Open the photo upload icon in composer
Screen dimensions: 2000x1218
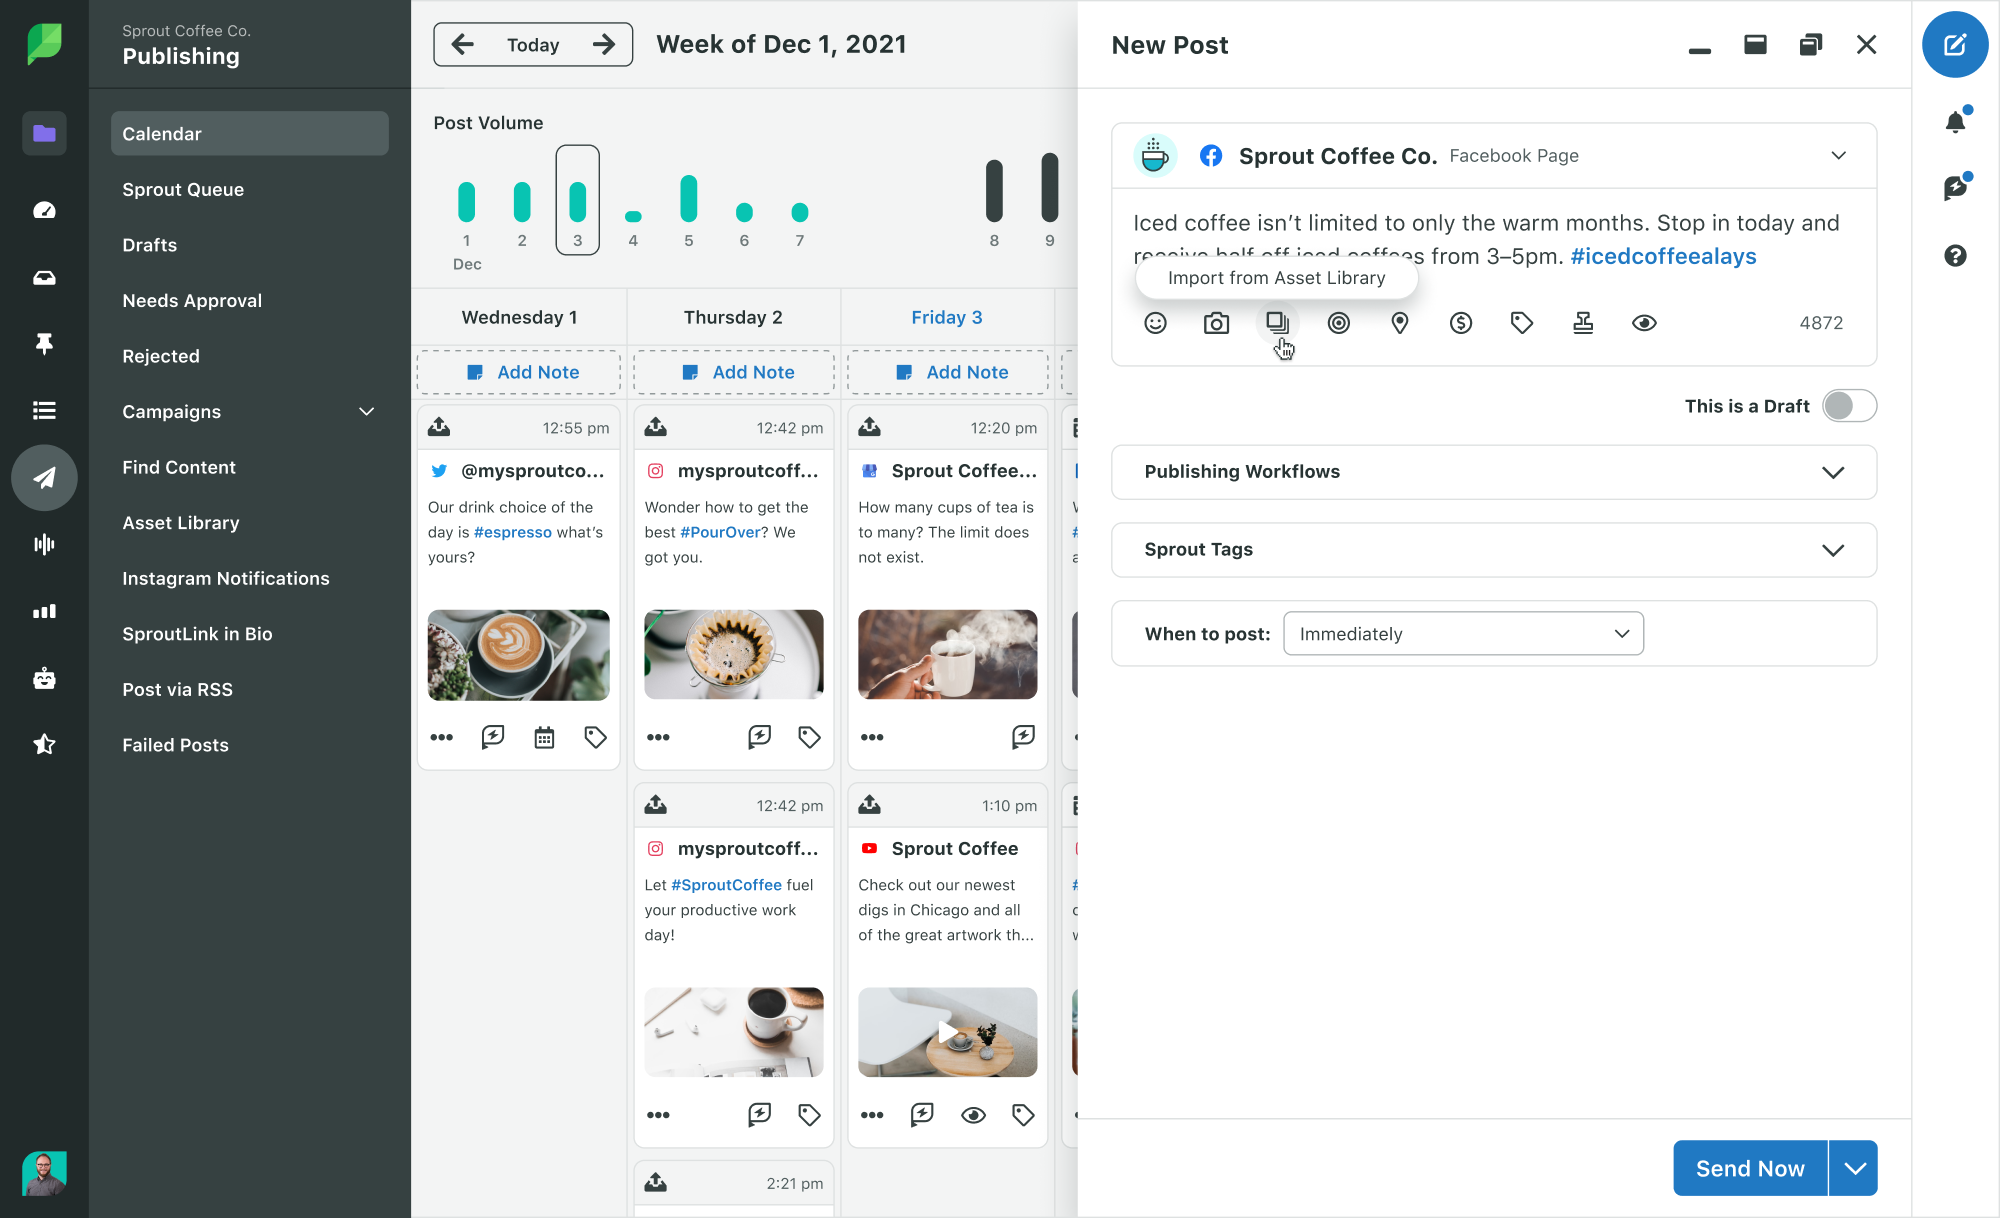(1216, 321)
